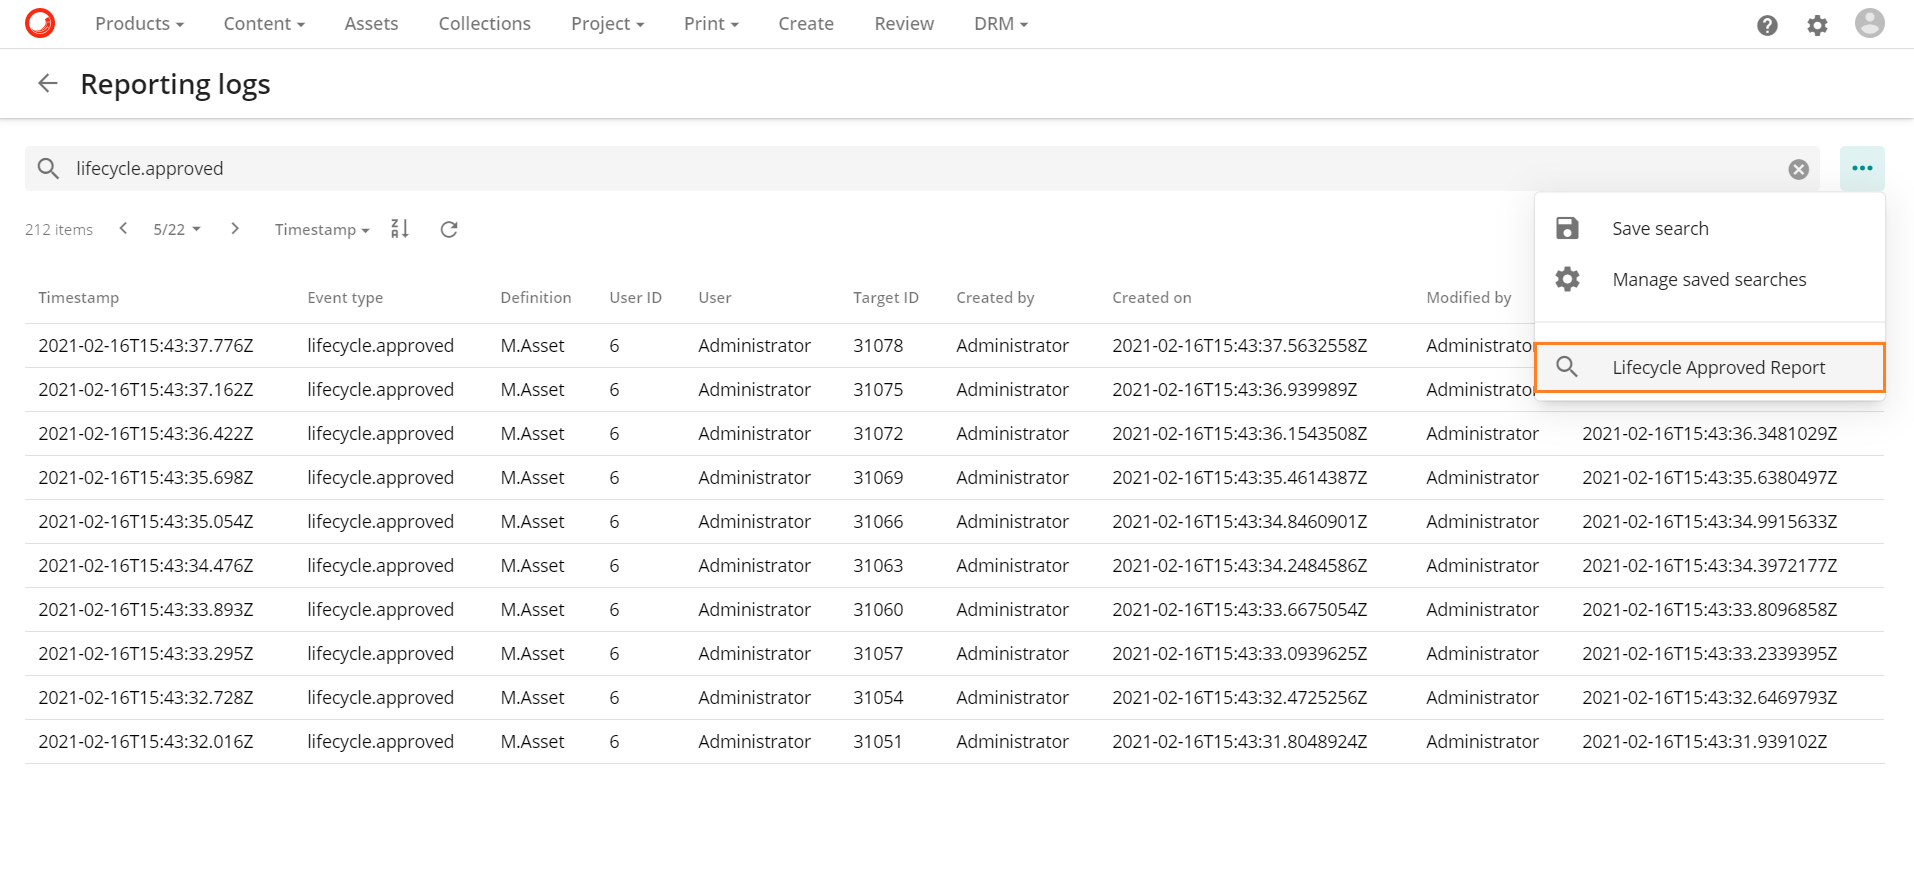The width and height of the screenshot is (1914, 885).
Task: Open the Review tab
Action: [904, 23]
